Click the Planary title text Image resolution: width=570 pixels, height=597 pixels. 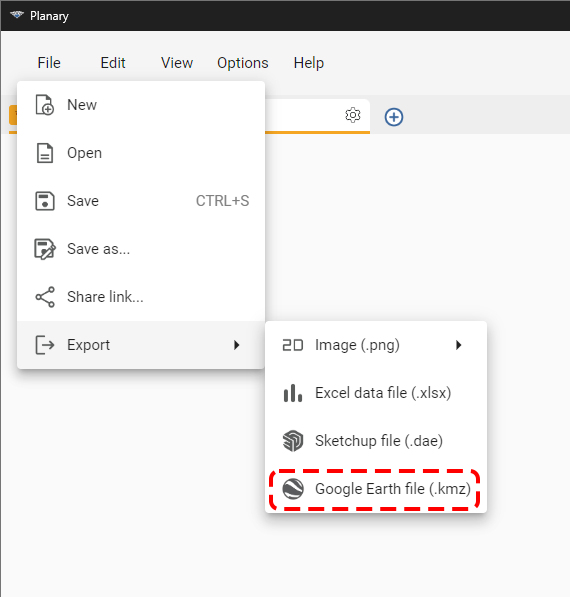pos(49,16)
